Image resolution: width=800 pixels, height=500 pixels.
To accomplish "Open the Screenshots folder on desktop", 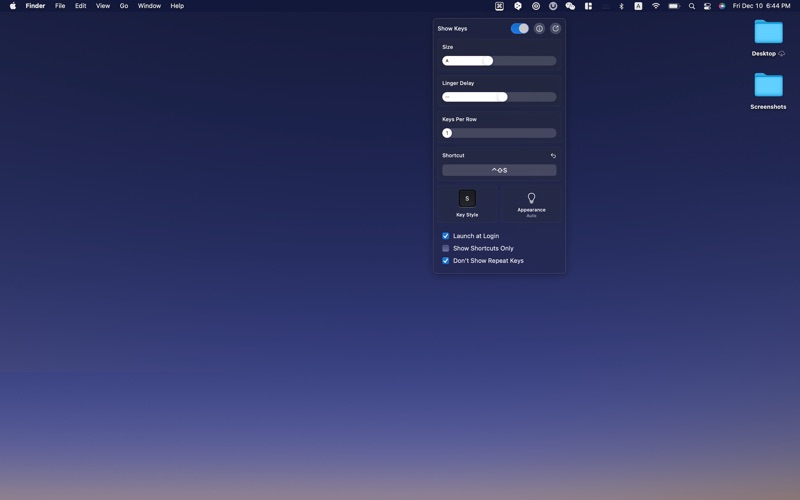I will (768, 87).
